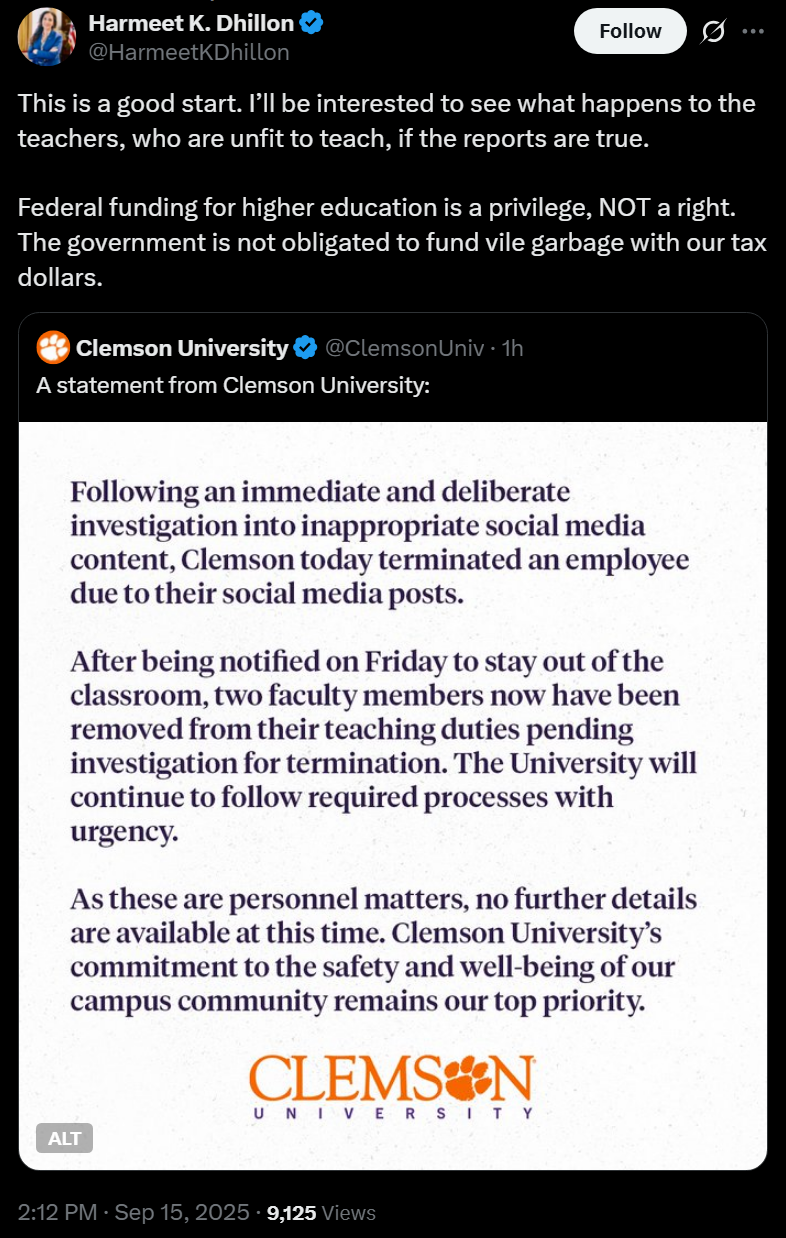Open the Grok explain-post icon
Screen dimensions: 786x1238
tap(713, 32)
